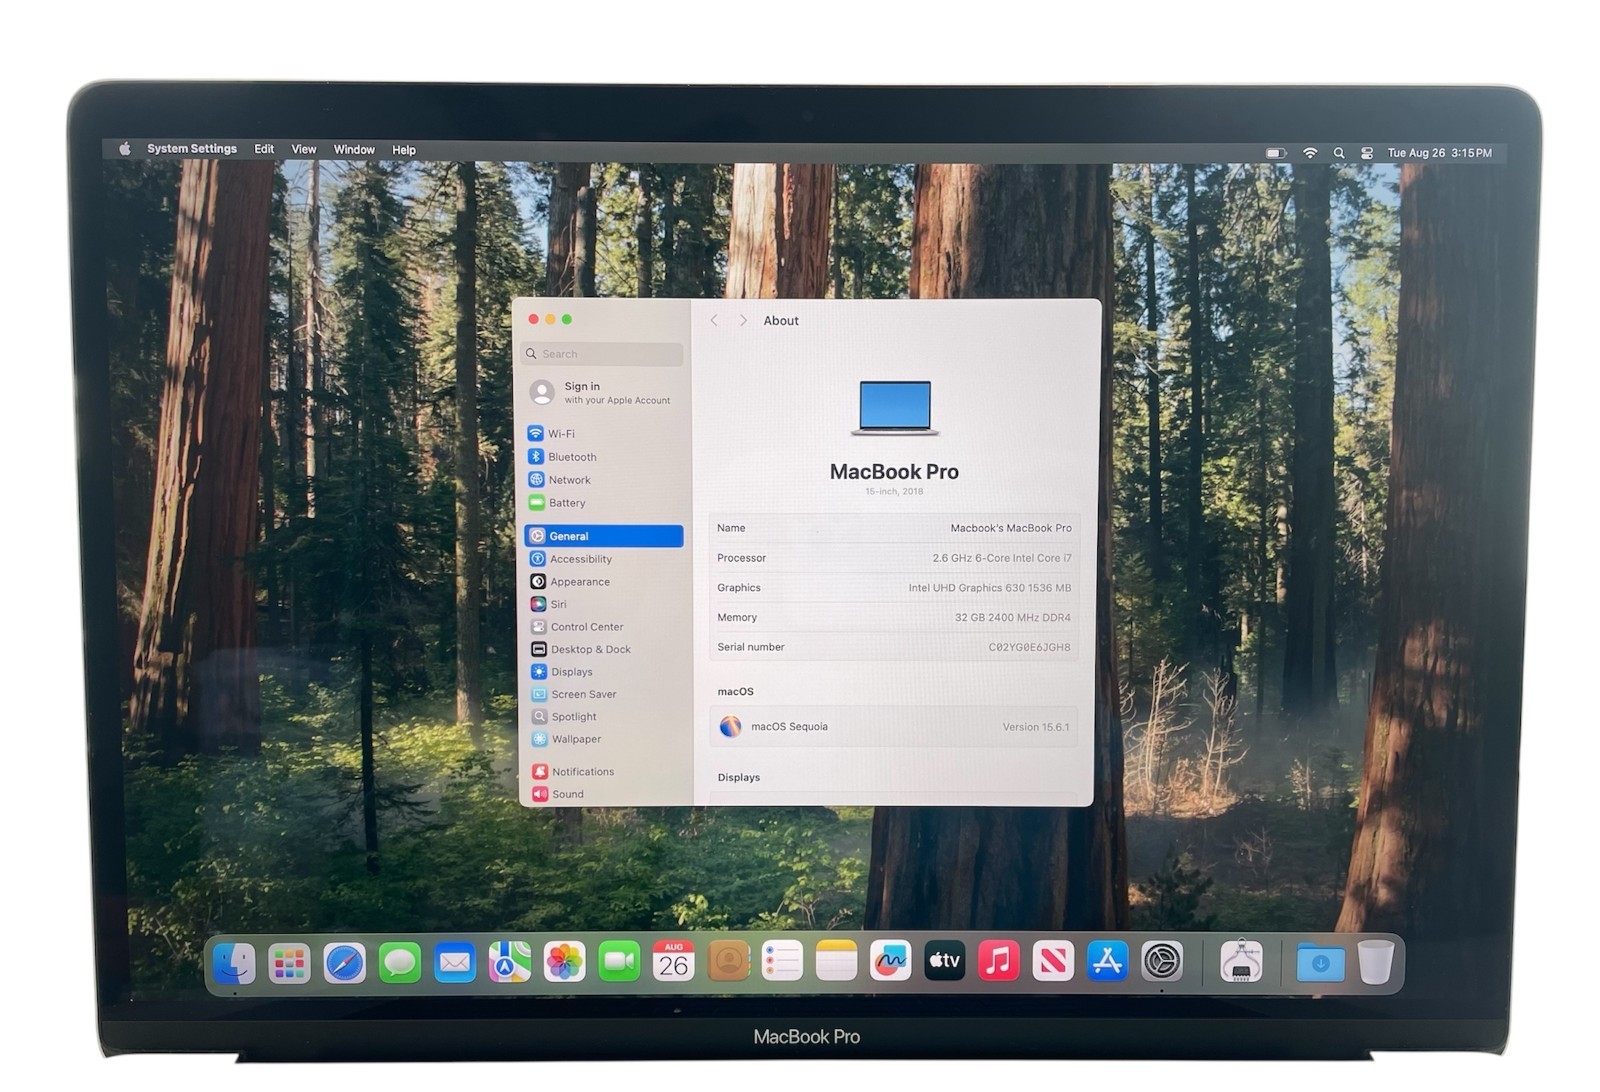
Task: Open the Window menu
Action: [x=354, y=150]
